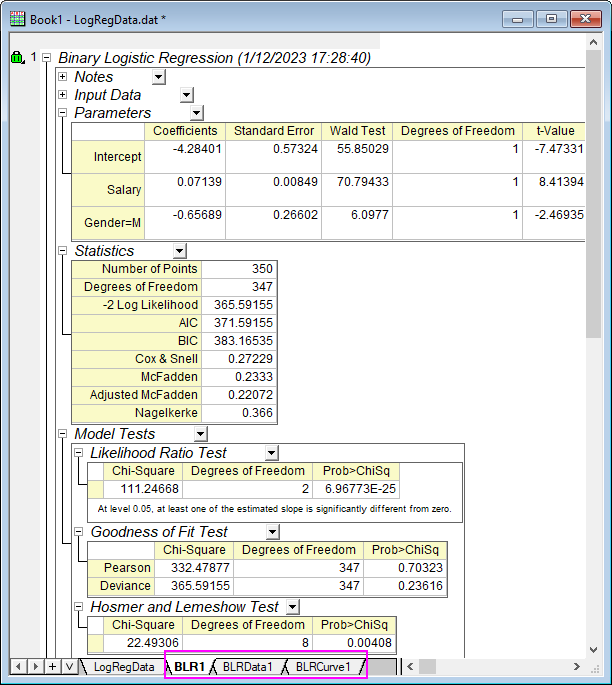Collapse the Parameters section
The width and height of the screenshot is (612, 685).
(62, 113)
